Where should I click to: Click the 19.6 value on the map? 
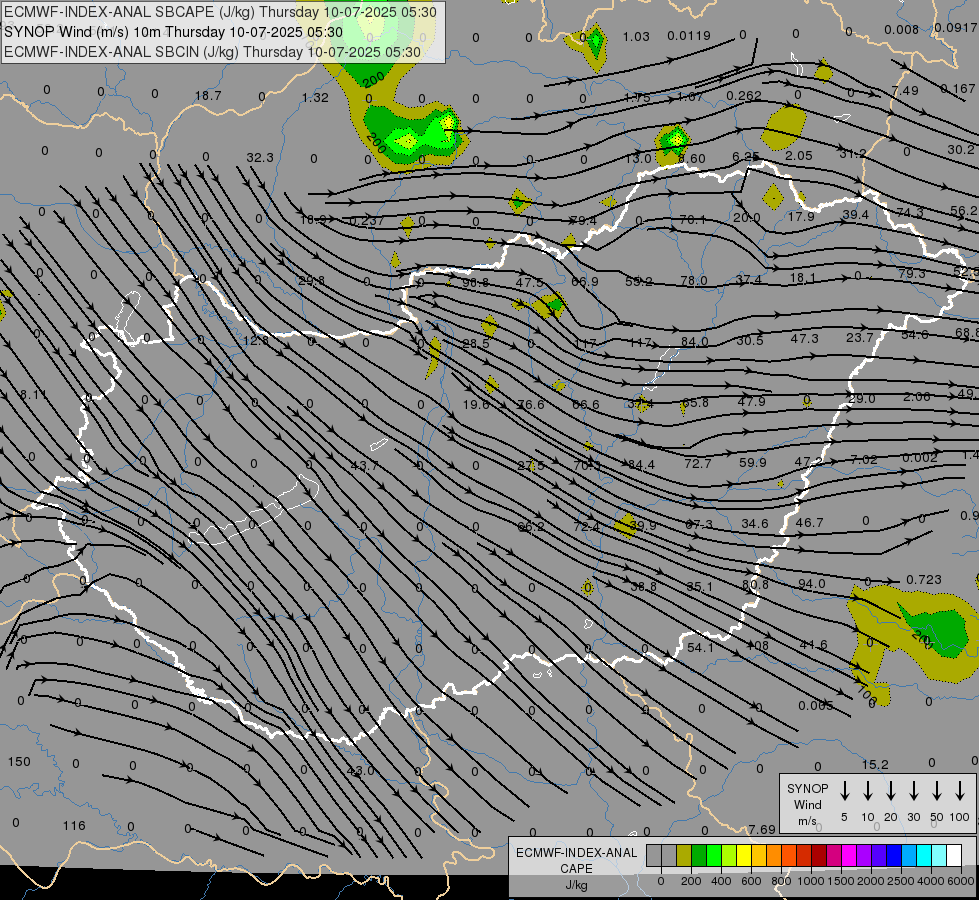[x=476, y=404]
